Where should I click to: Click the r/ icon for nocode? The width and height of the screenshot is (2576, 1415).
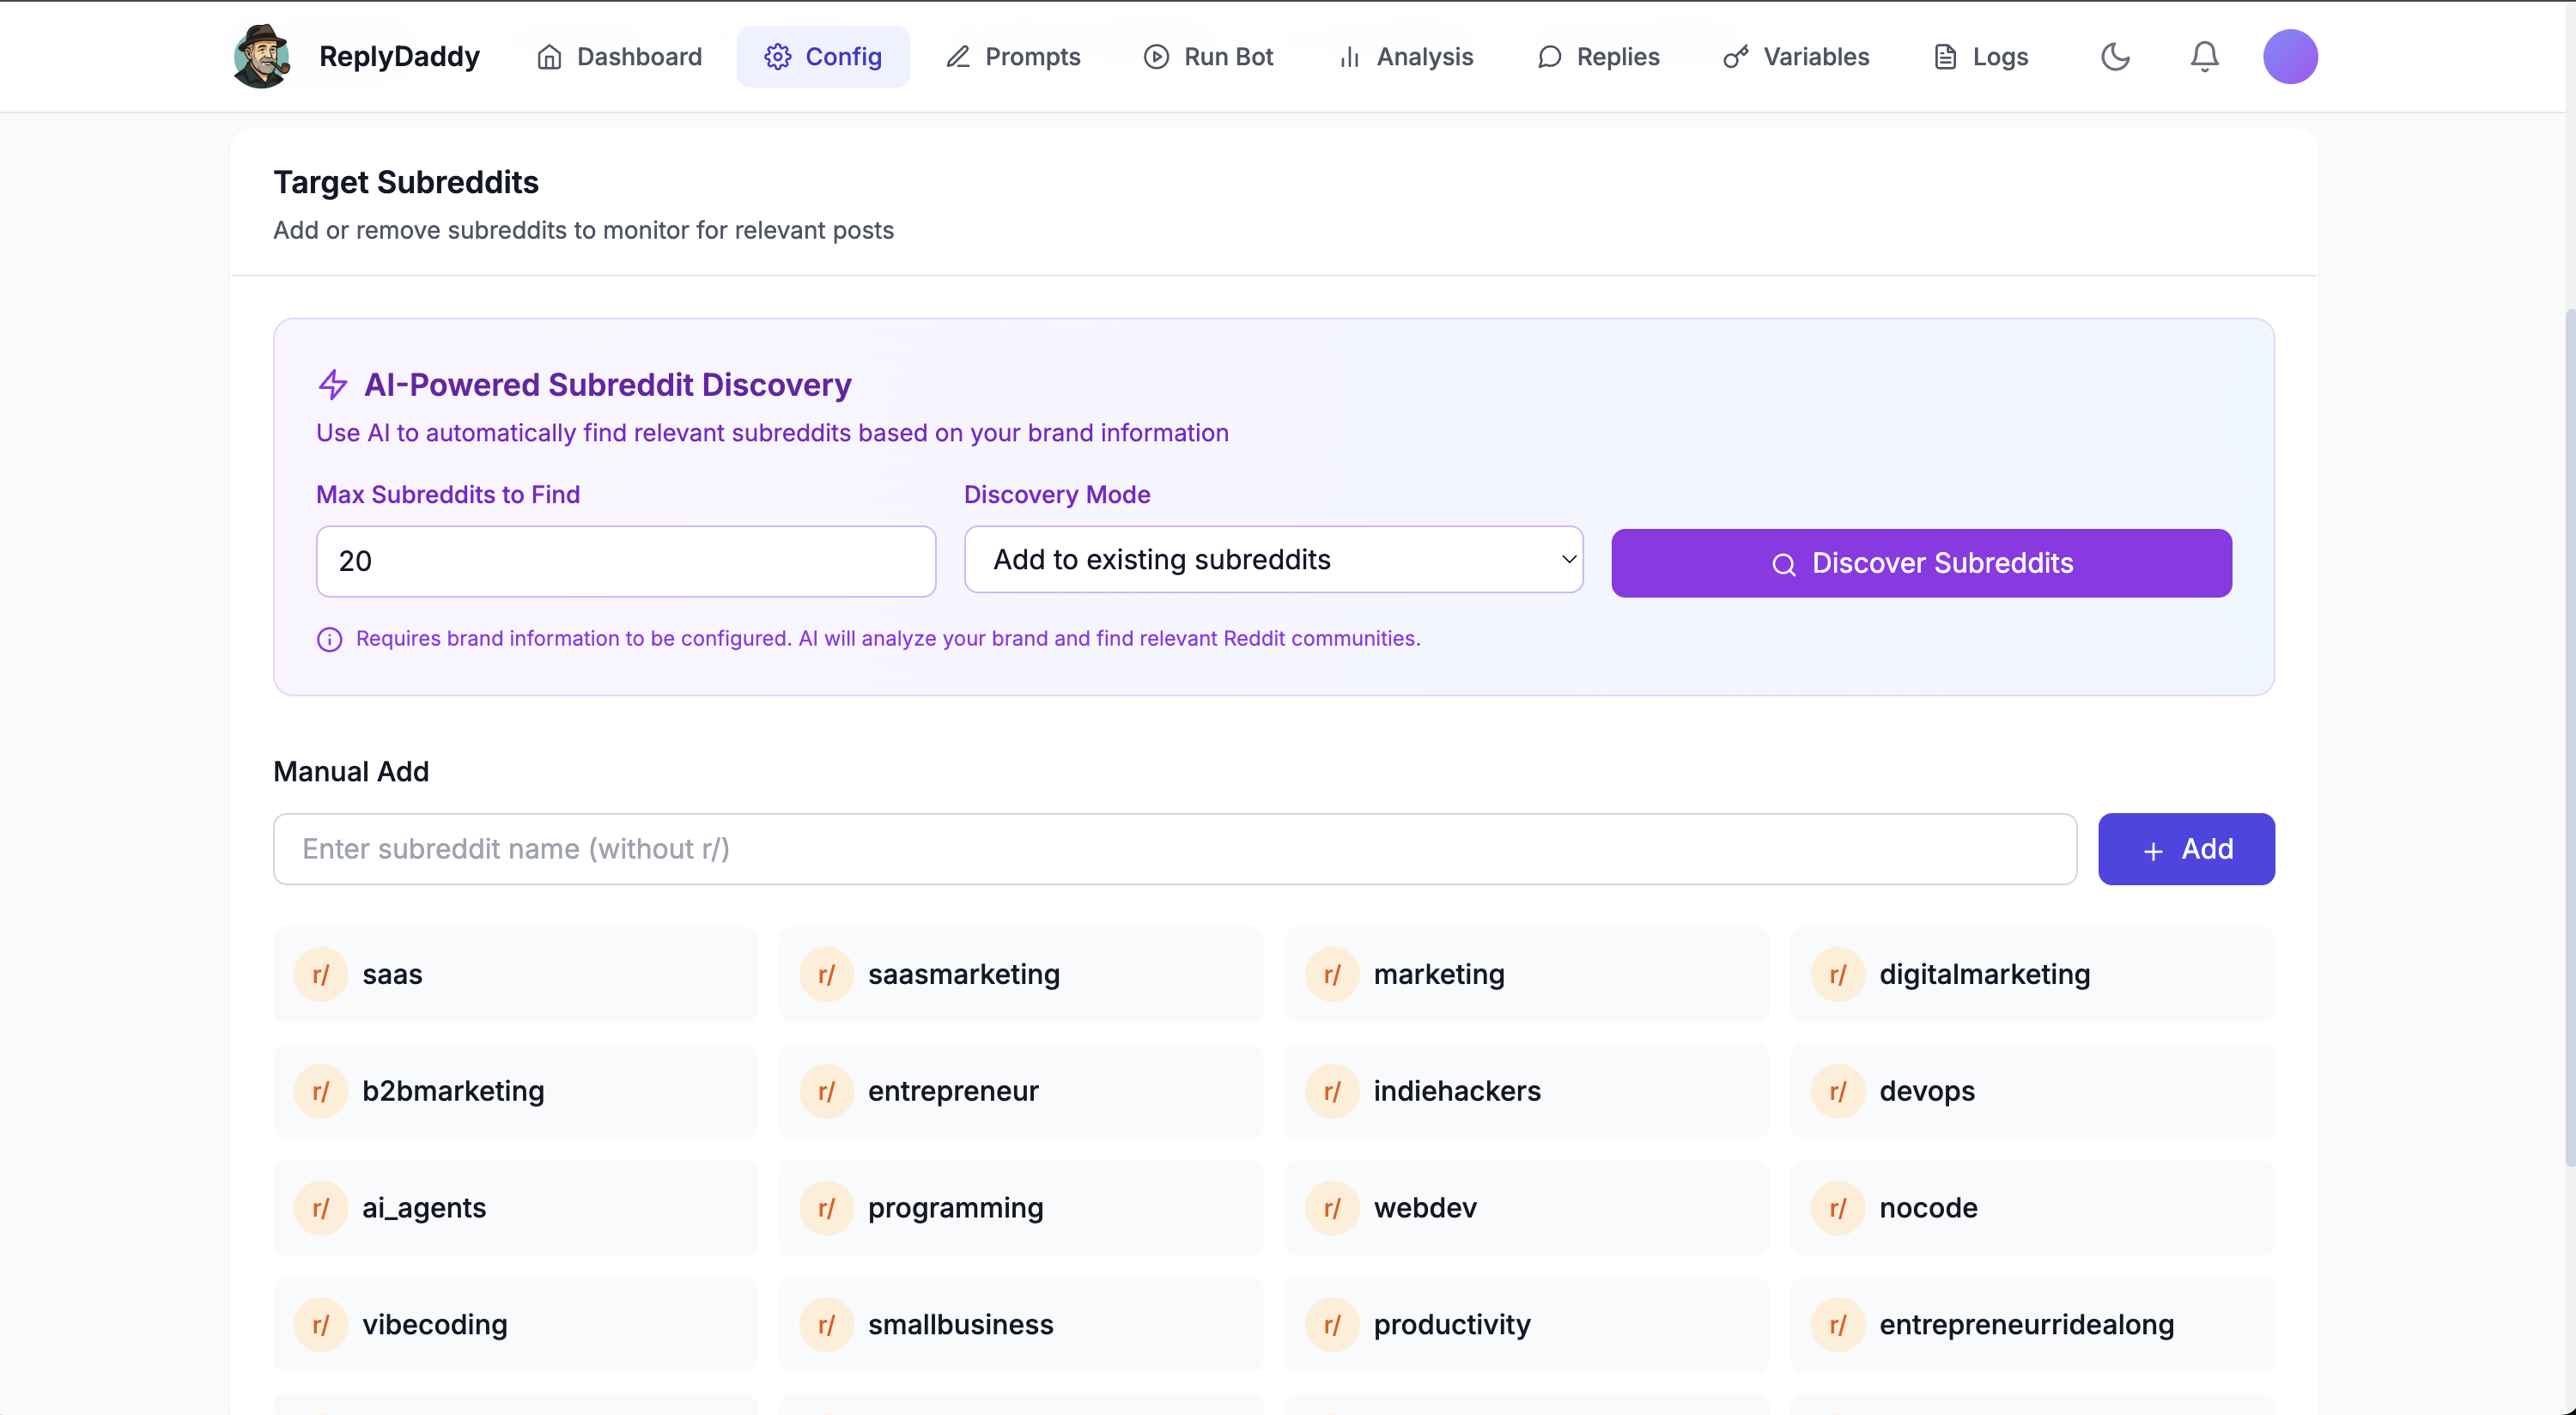(x=1838, y=1209)
